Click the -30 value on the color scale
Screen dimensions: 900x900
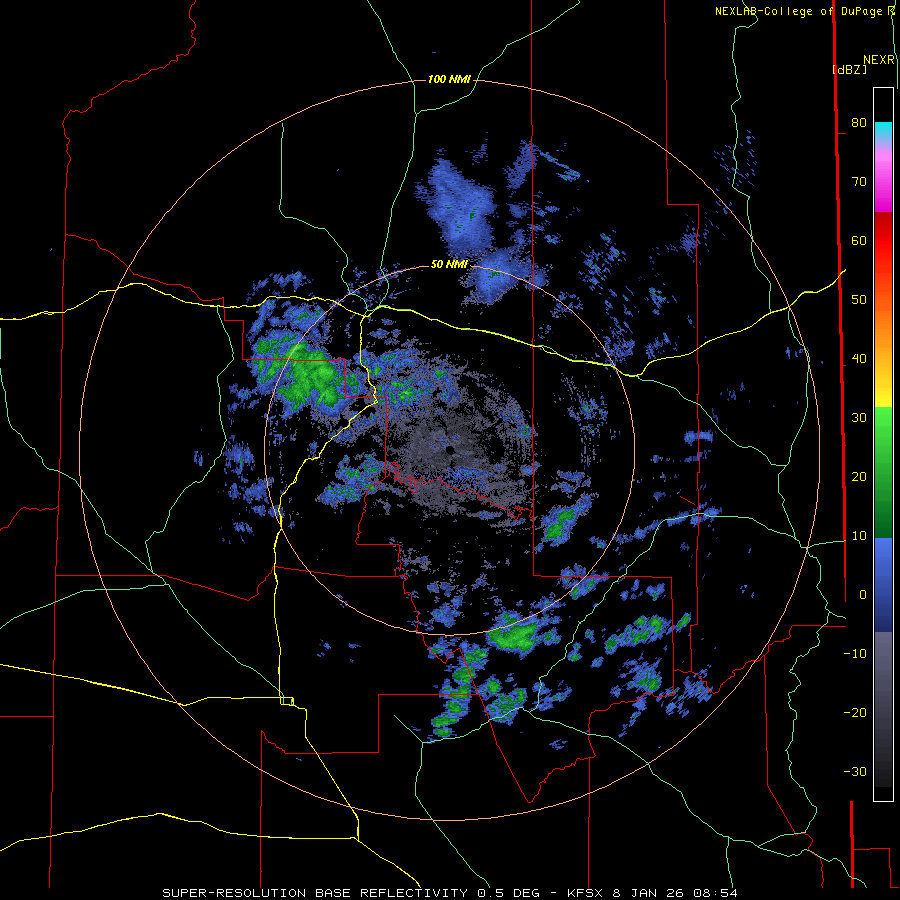[855, 771]
